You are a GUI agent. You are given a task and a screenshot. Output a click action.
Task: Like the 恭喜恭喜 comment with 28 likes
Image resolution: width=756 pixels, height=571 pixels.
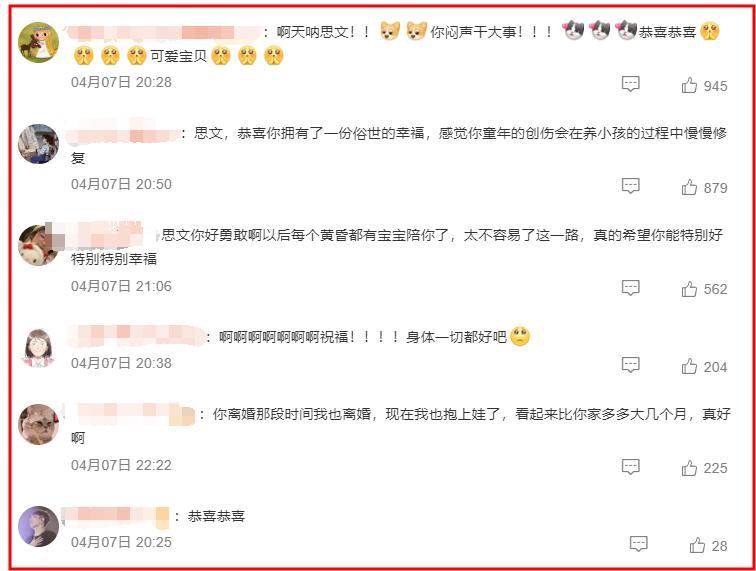tap(697, 545)
